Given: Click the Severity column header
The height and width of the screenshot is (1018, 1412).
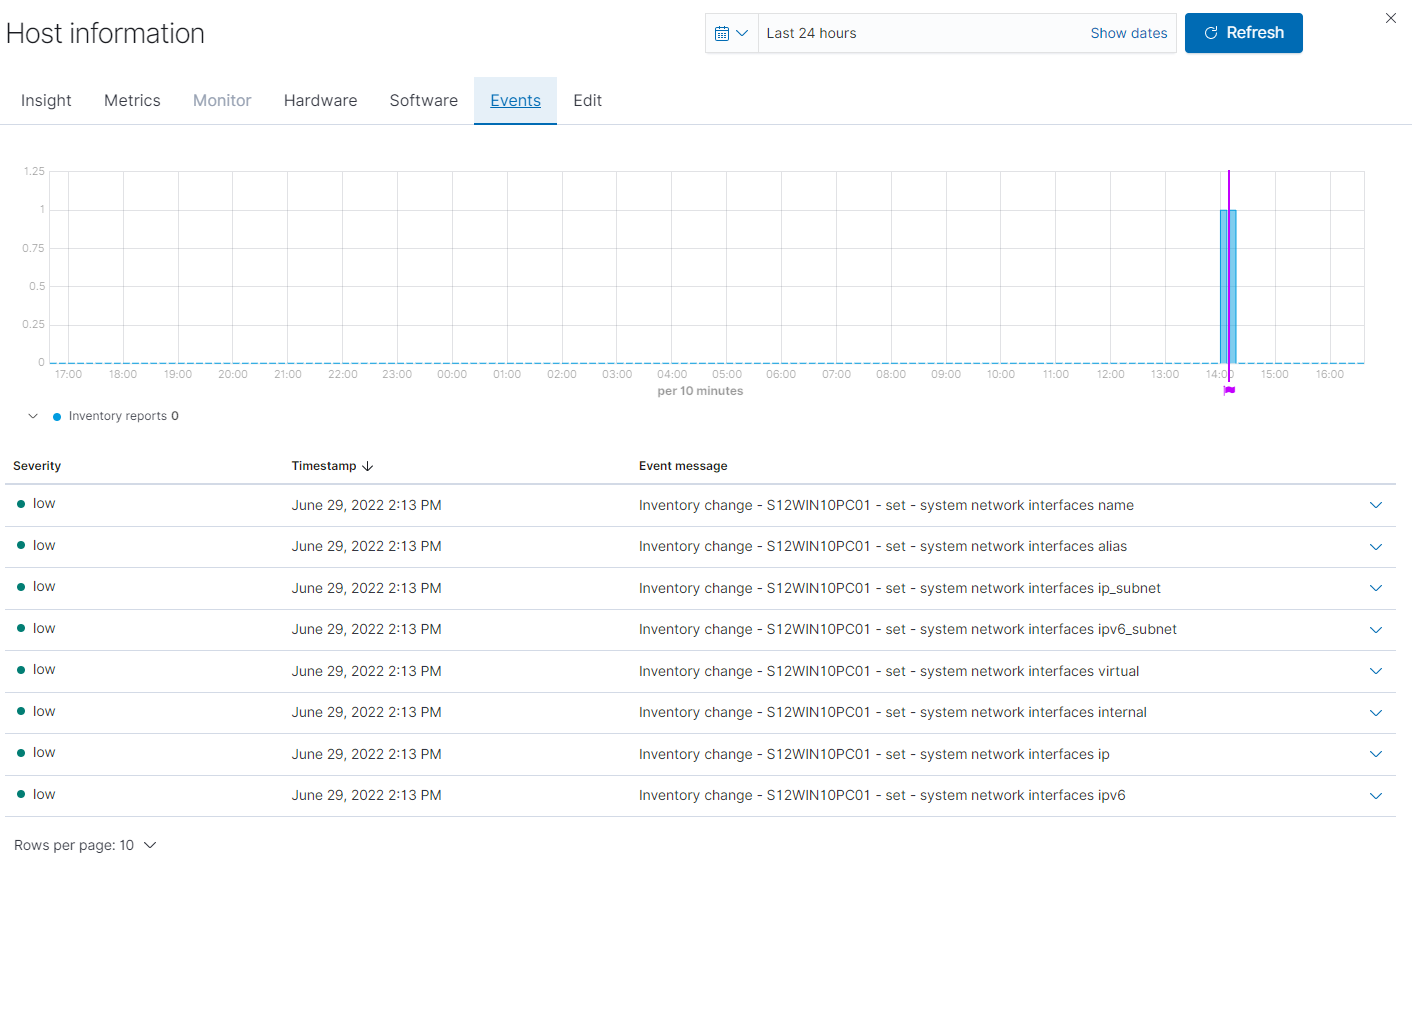Looking at the screenshot, I should click(x=37, y=466).
